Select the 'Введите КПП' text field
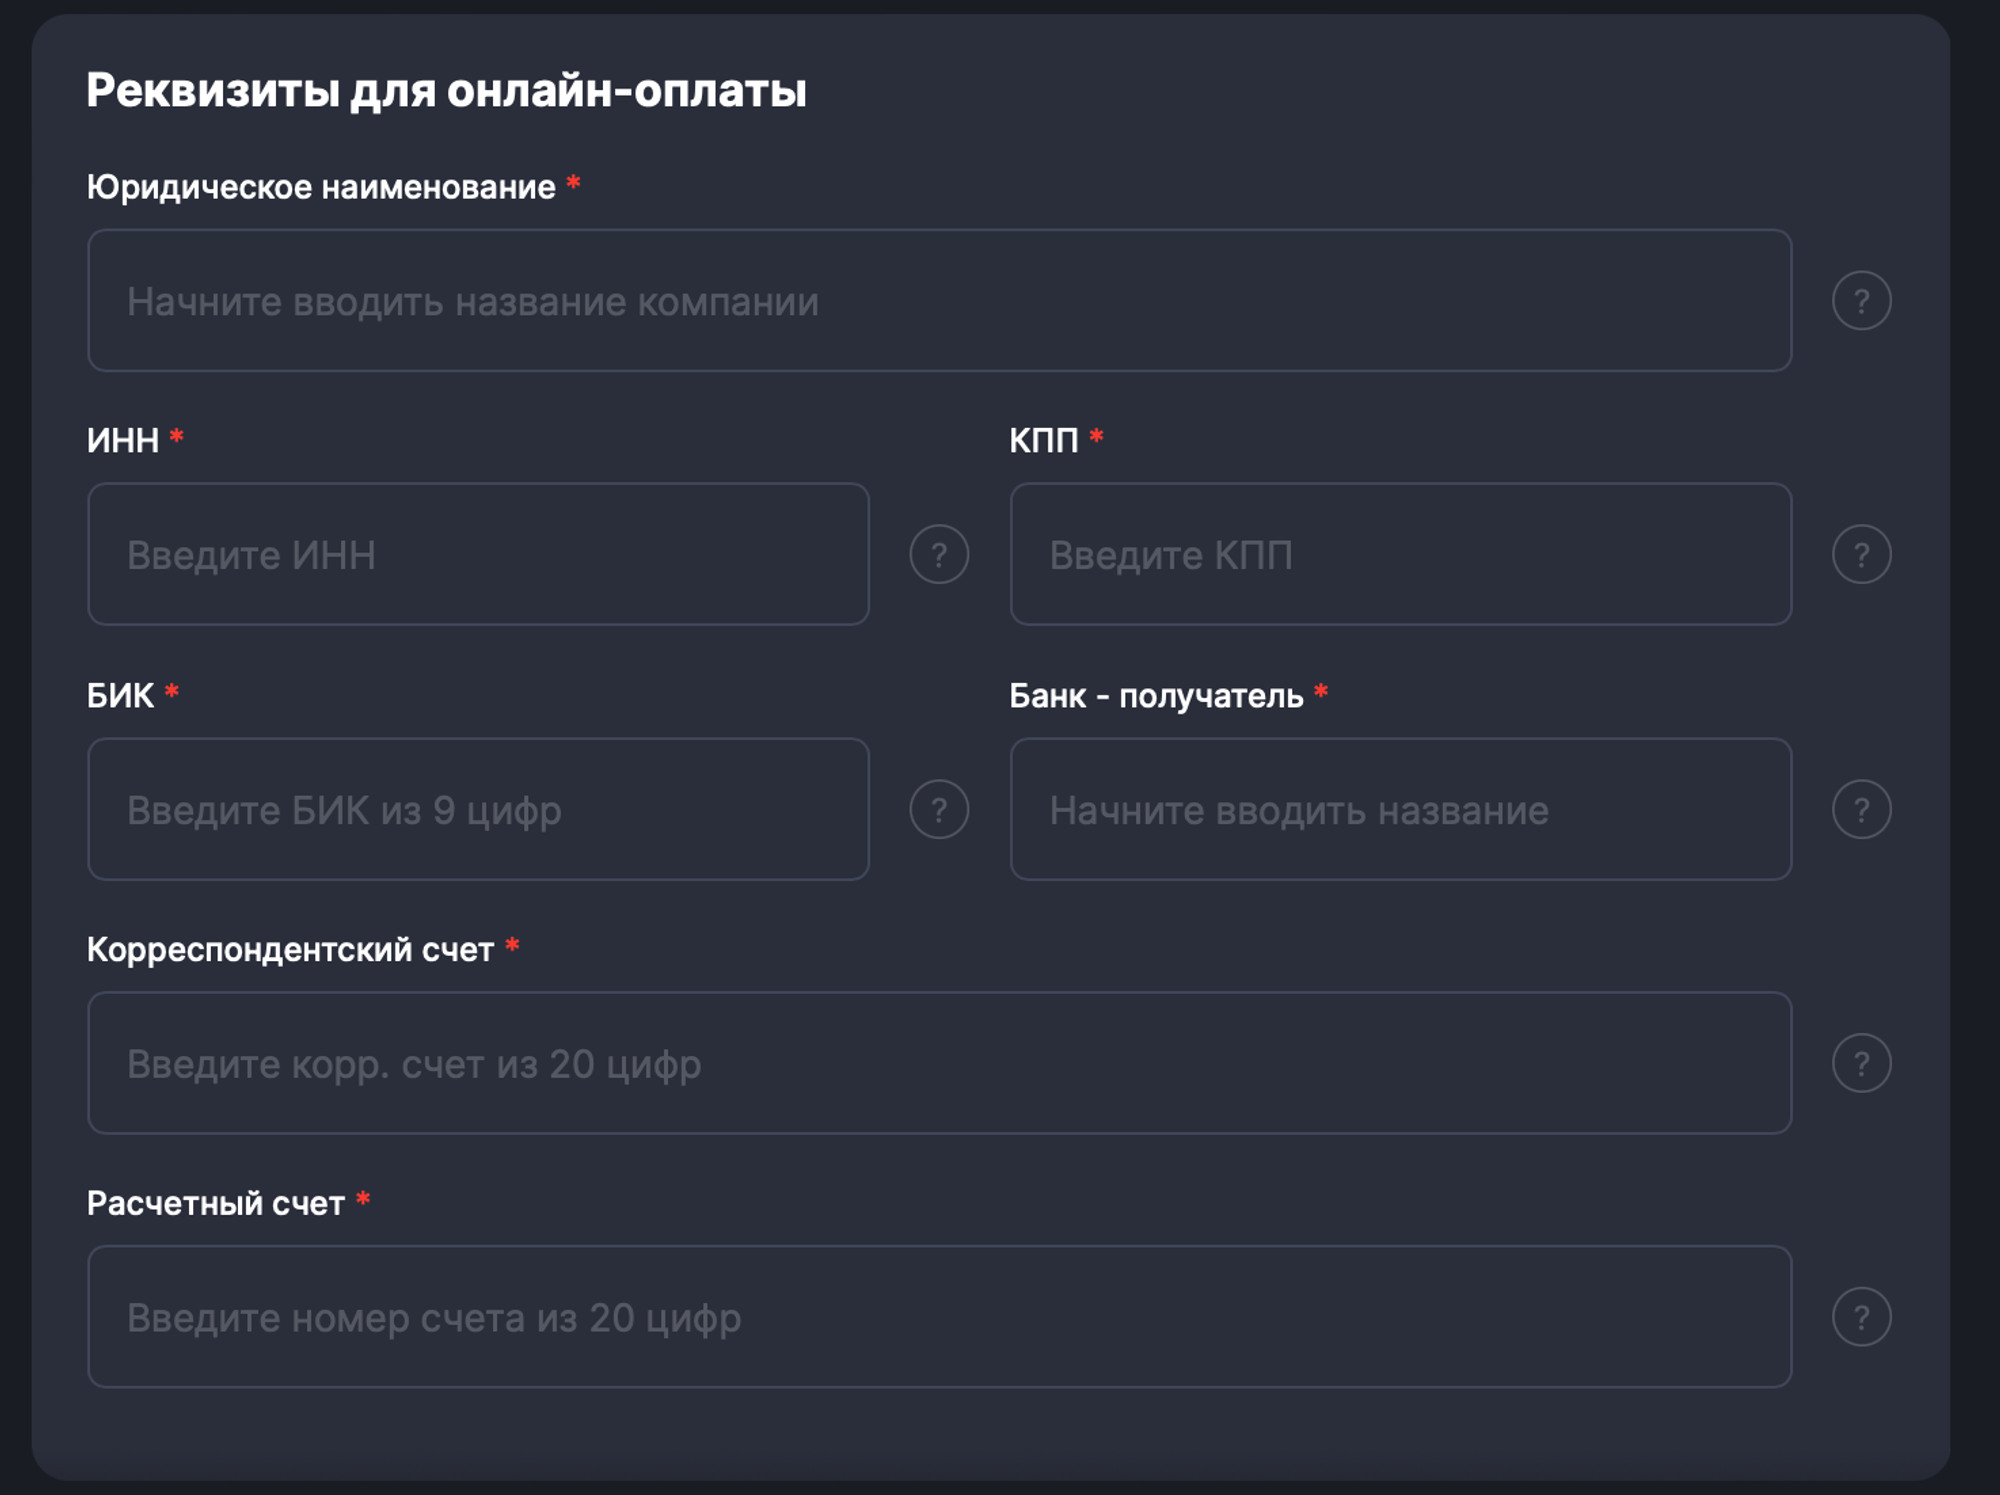Viewport: 2000px width, 1495px height. tap(1400, 554)
